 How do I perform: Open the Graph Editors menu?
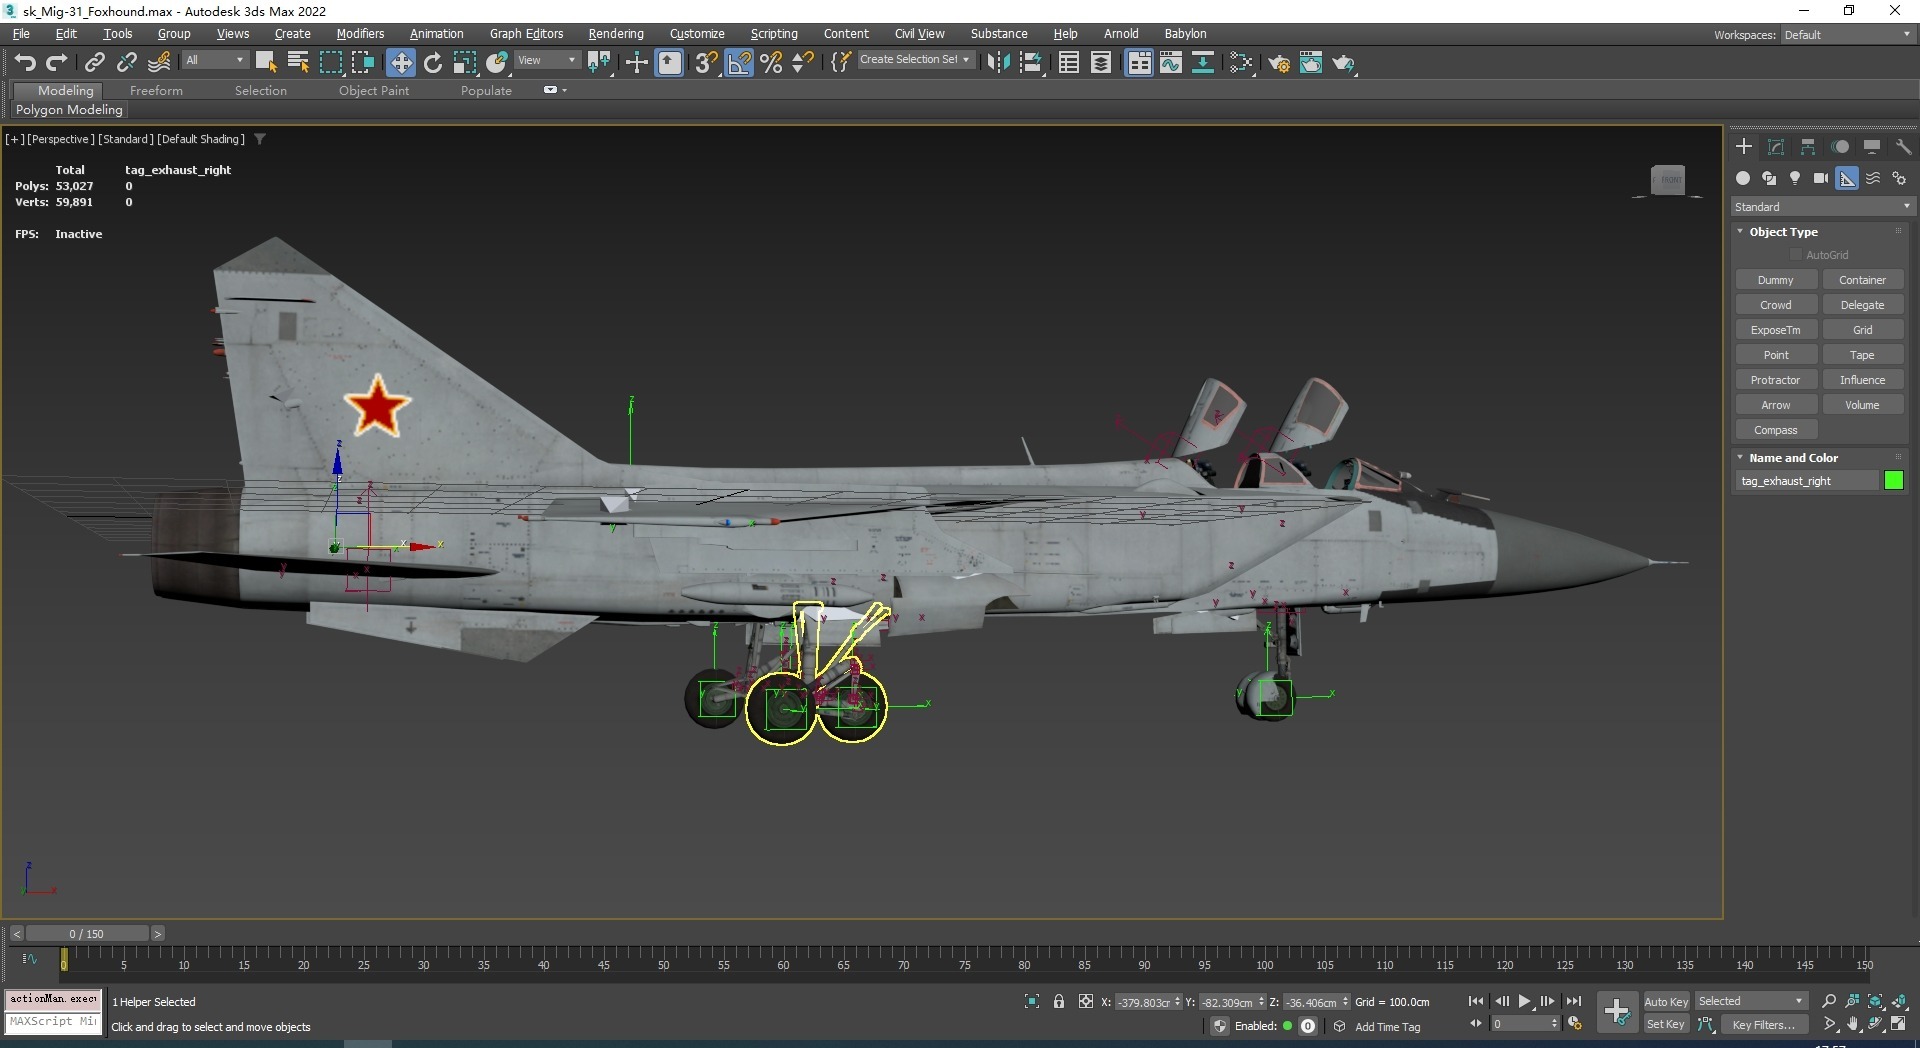coord(526,34)
